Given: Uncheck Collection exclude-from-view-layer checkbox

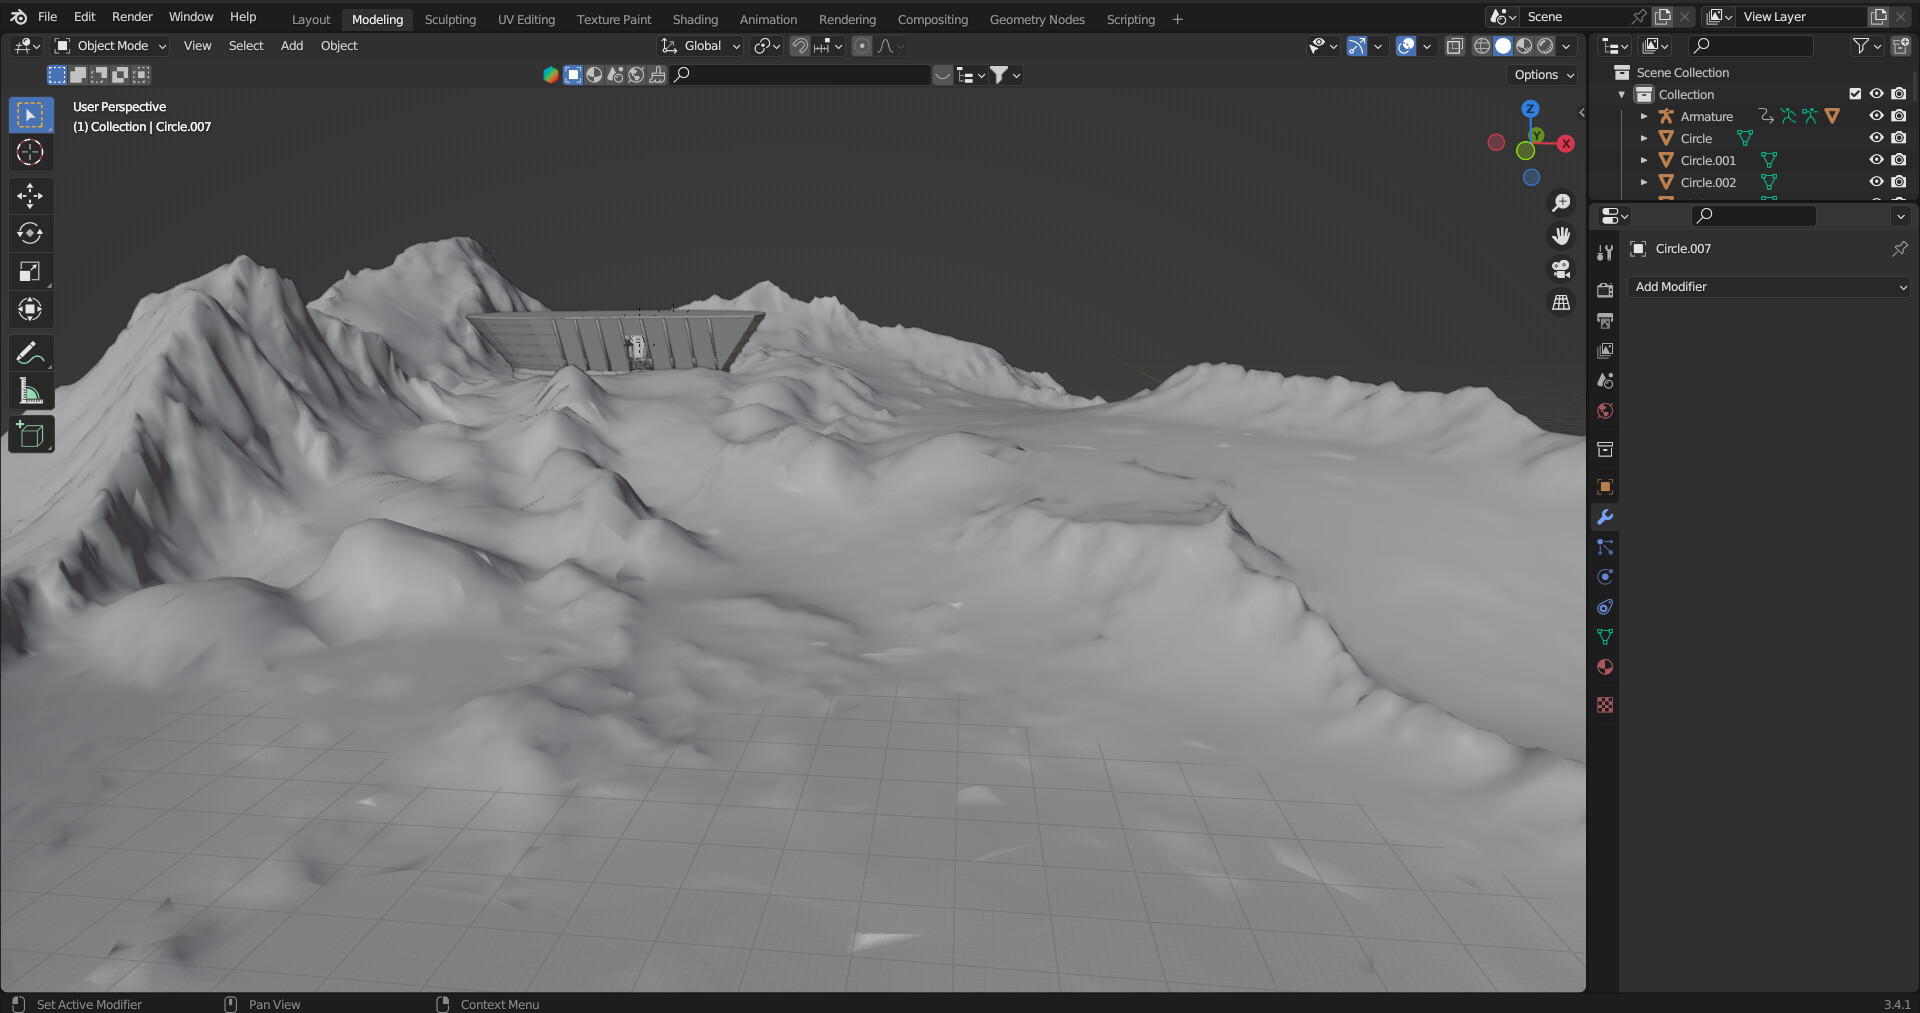Looking at the screenshot, I should (1855, 94).
